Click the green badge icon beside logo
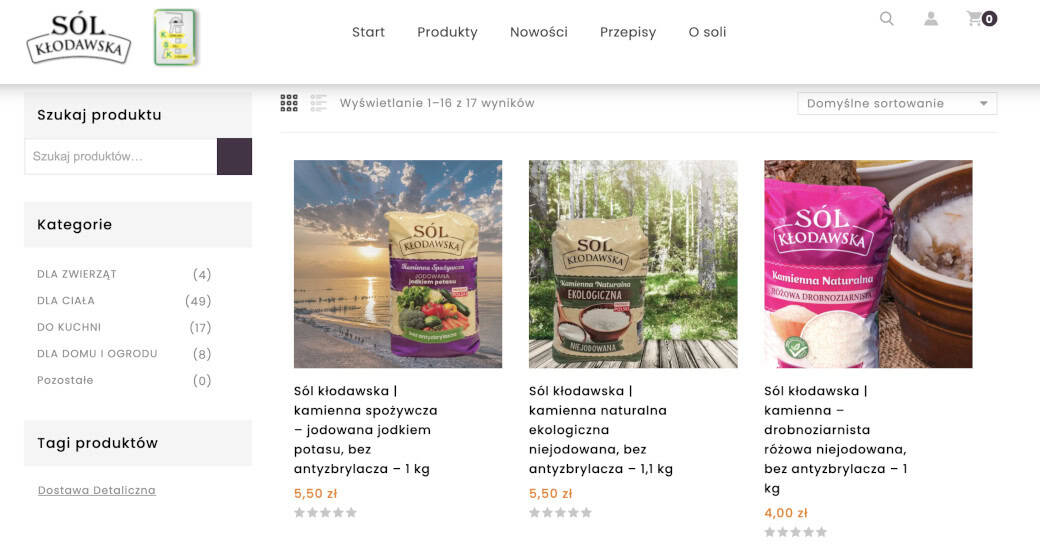 coord(176,38)
